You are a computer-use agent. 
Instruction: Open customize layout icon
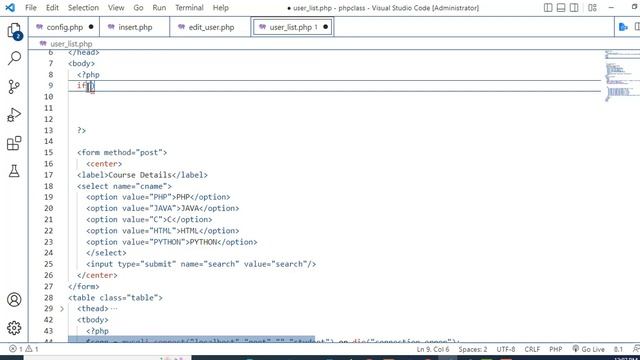[592, 7]
